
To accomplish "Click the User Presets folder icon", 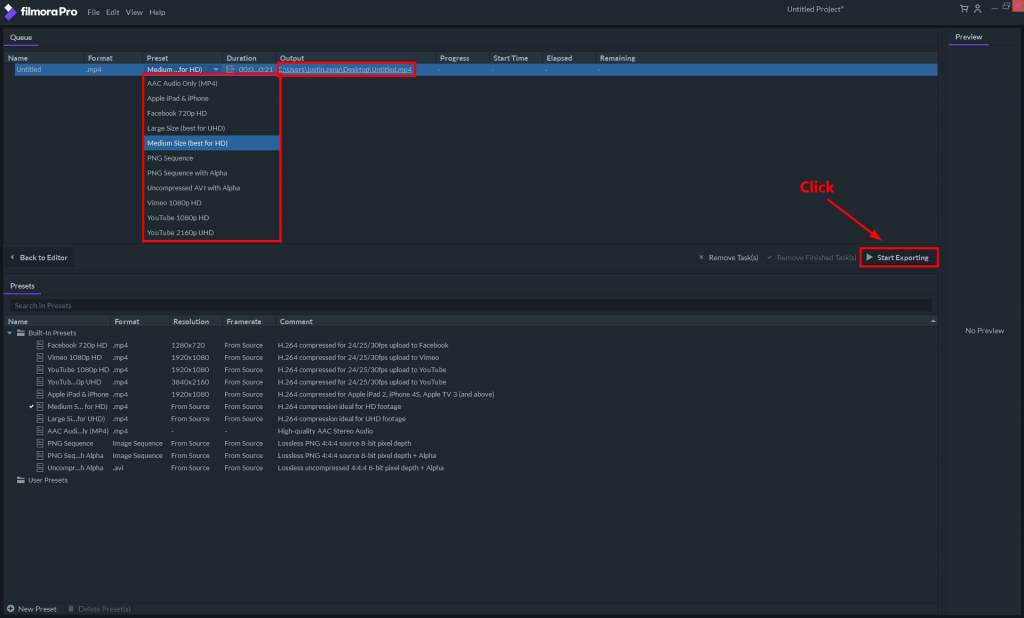I will 21,480.
